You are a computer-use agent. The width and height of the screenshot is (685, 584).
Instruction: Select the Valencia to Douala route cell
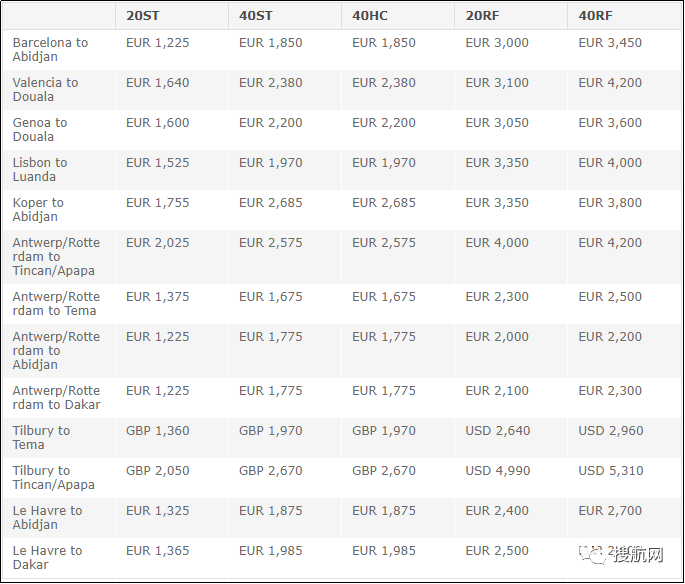[x=45, y=90]
